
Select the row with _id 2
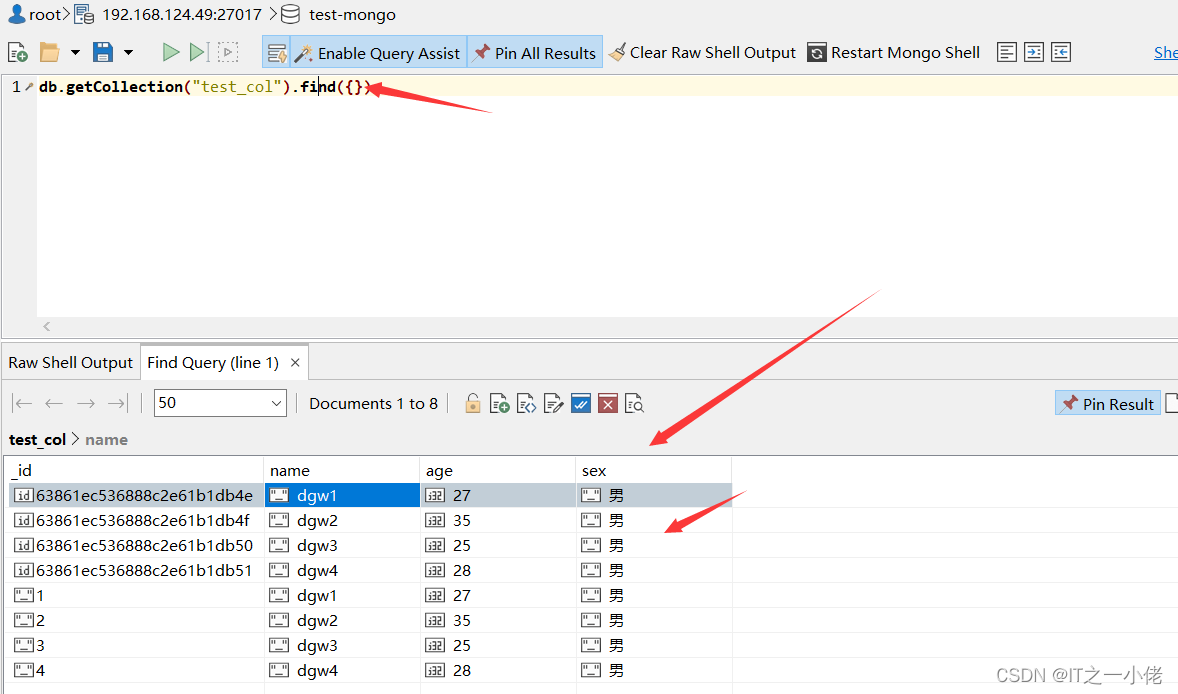point(370,620)
